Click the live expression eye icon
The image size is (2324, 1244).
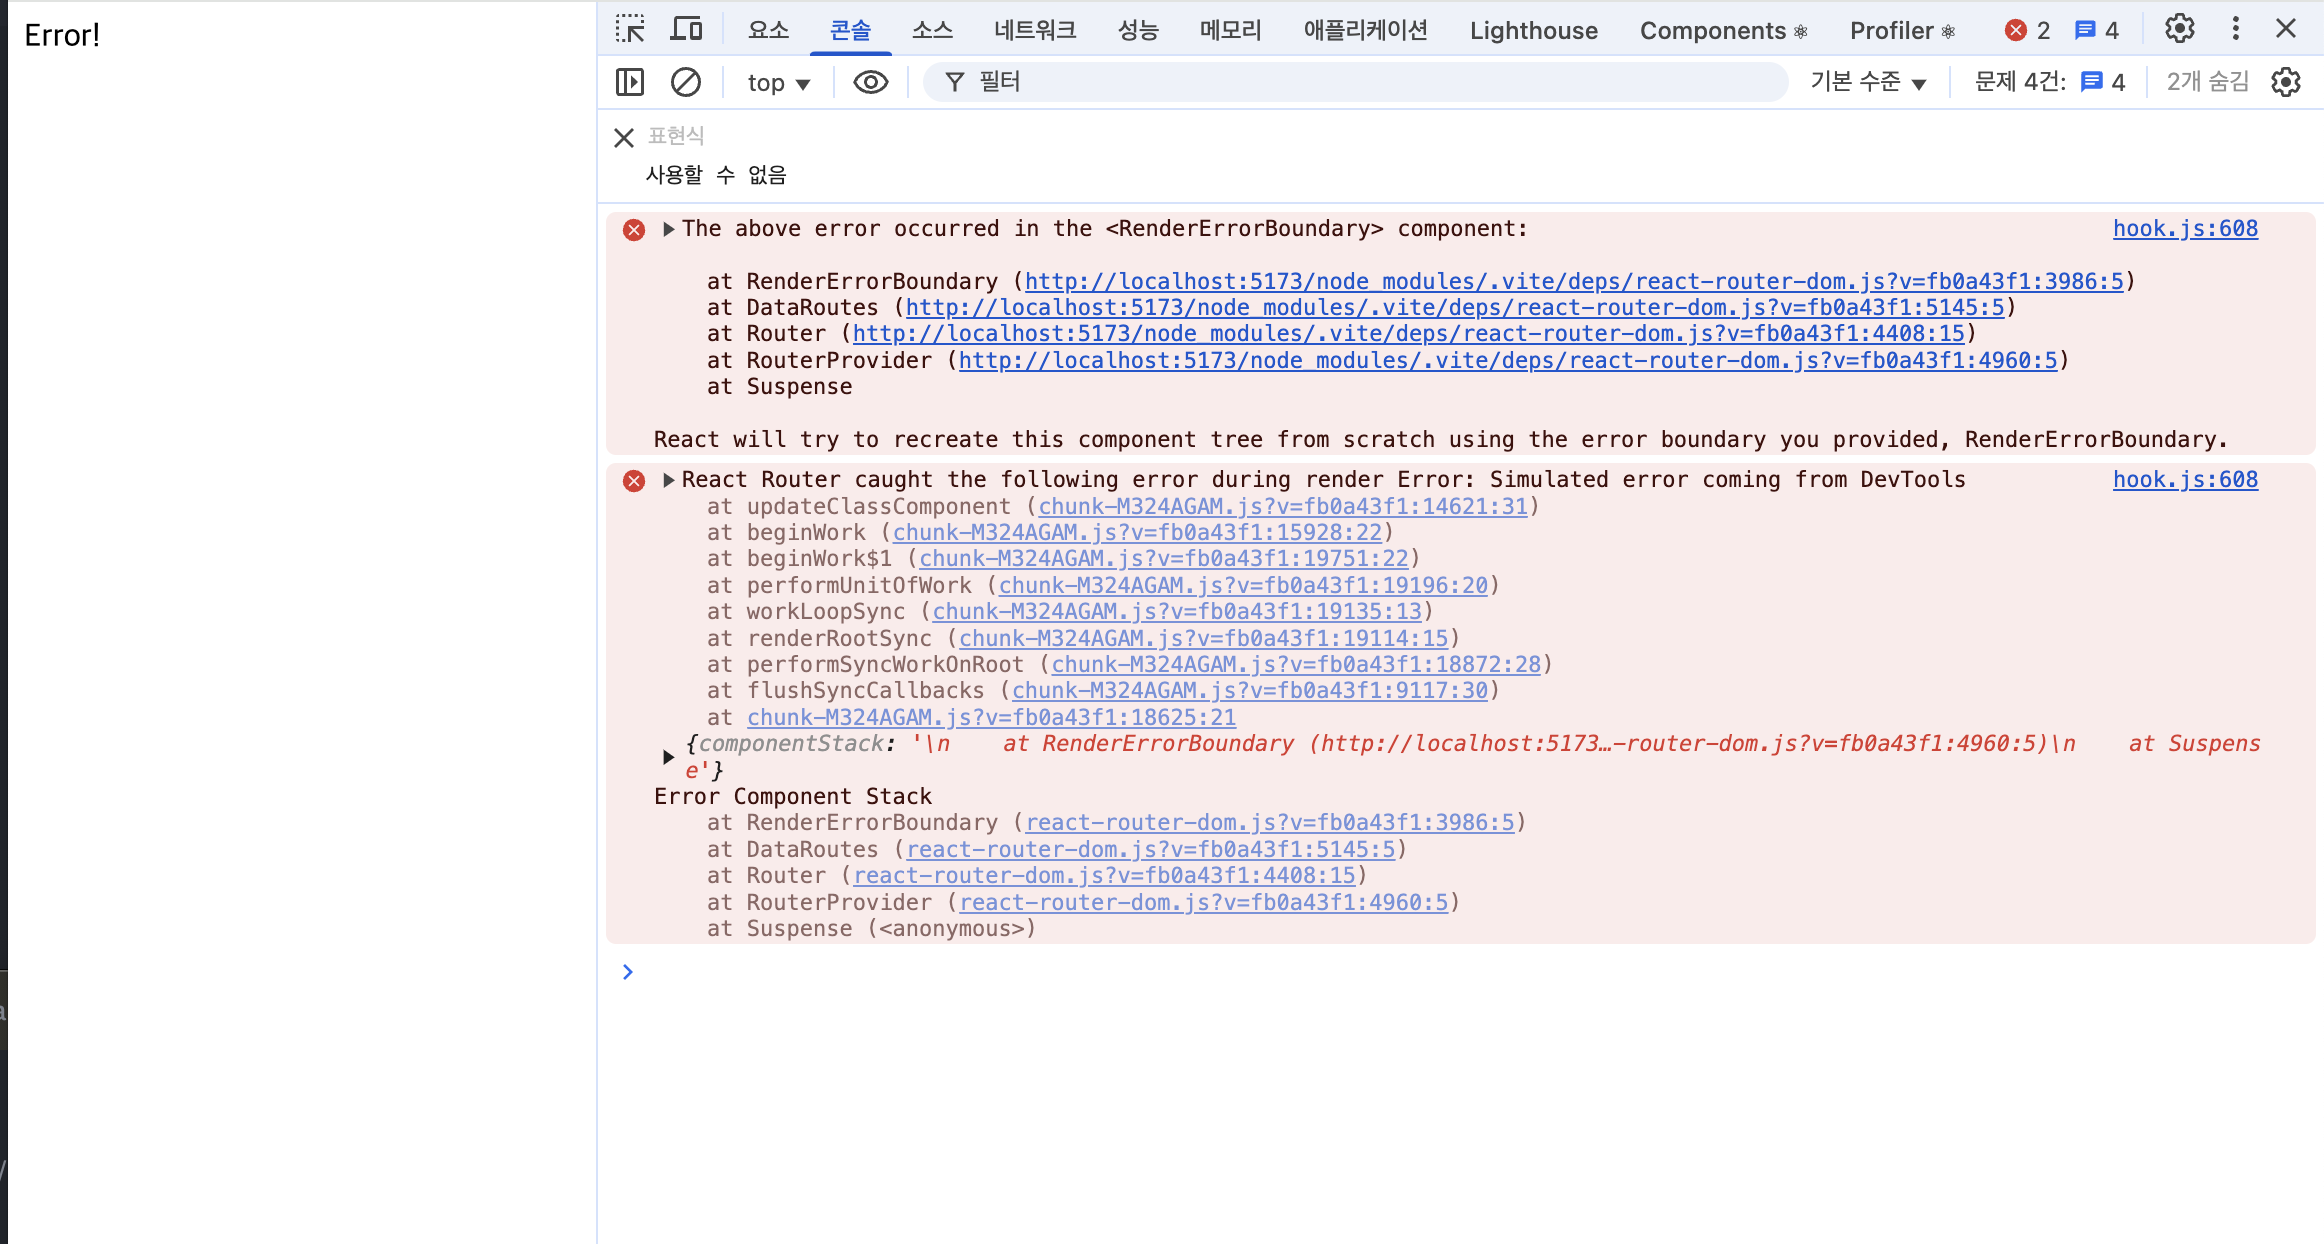(x=870, y=82)
